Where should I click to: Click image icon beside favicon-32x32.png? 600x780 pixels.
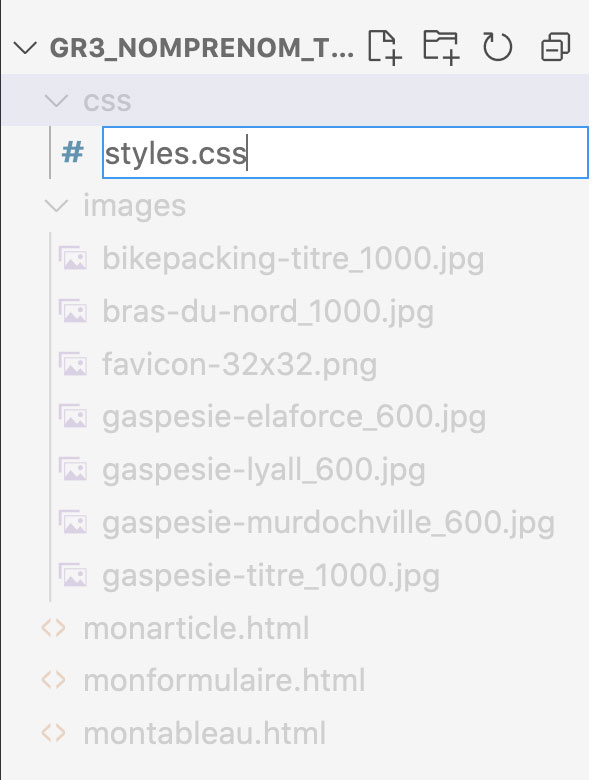point(72,365)
